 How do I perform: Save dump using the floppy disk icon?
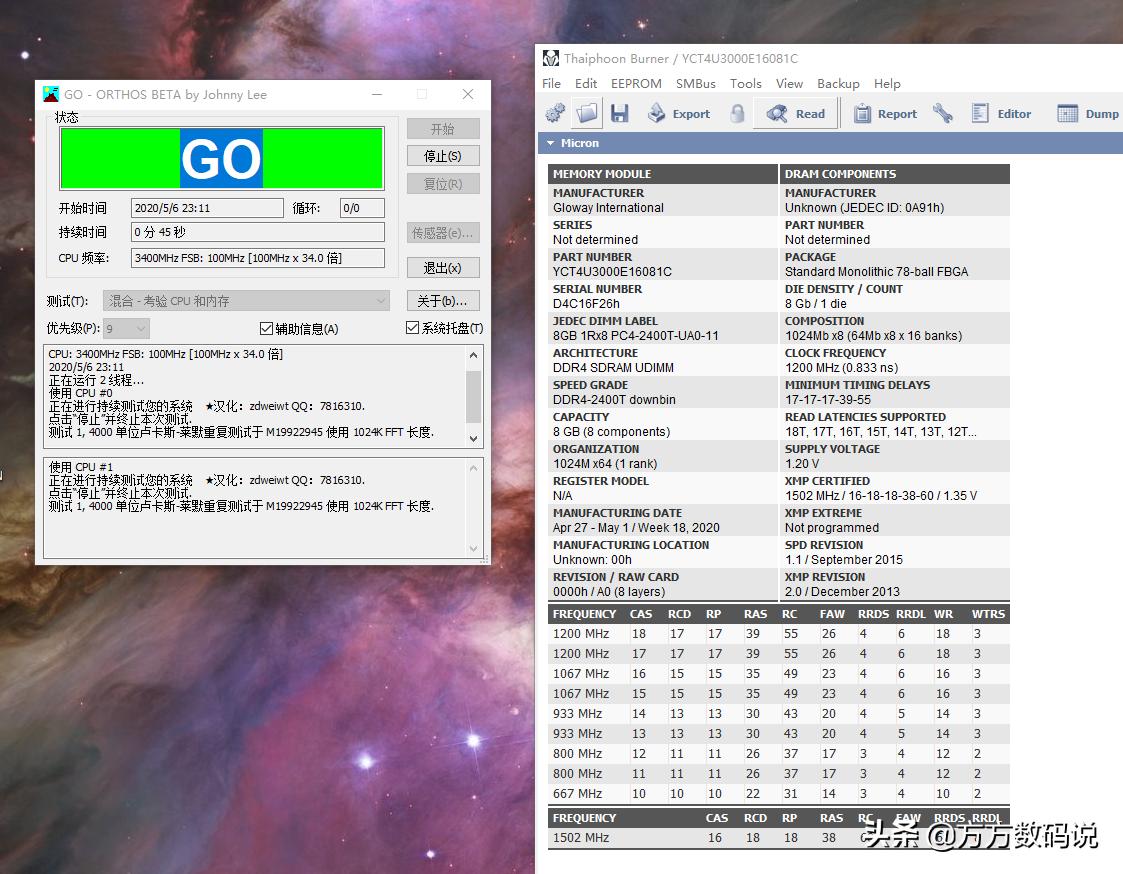620,113
